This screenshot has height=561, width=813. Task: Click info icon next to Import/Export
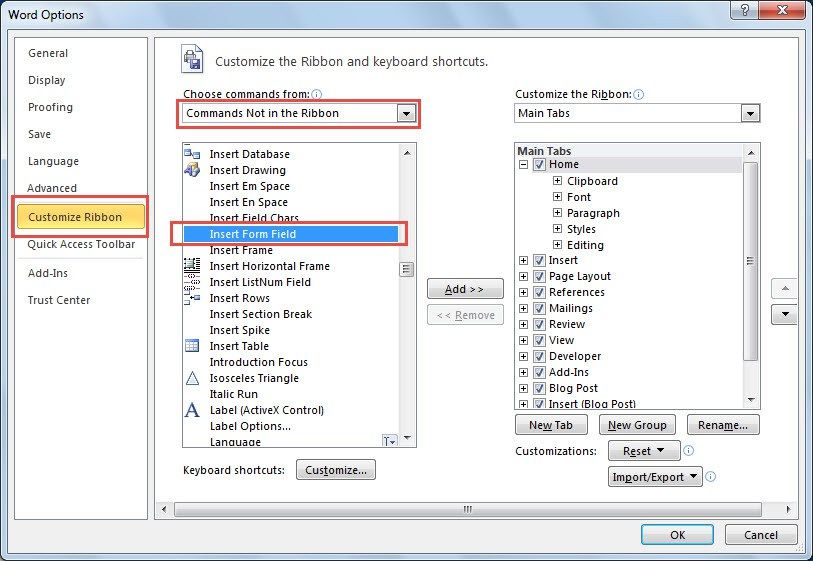click(x=711, y=476)
